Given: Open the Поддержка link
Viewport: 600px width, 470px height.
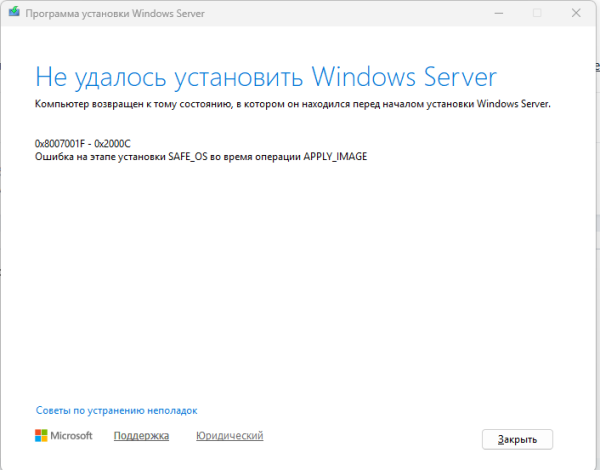Looking at the screenshot, I should coord(141,436).
